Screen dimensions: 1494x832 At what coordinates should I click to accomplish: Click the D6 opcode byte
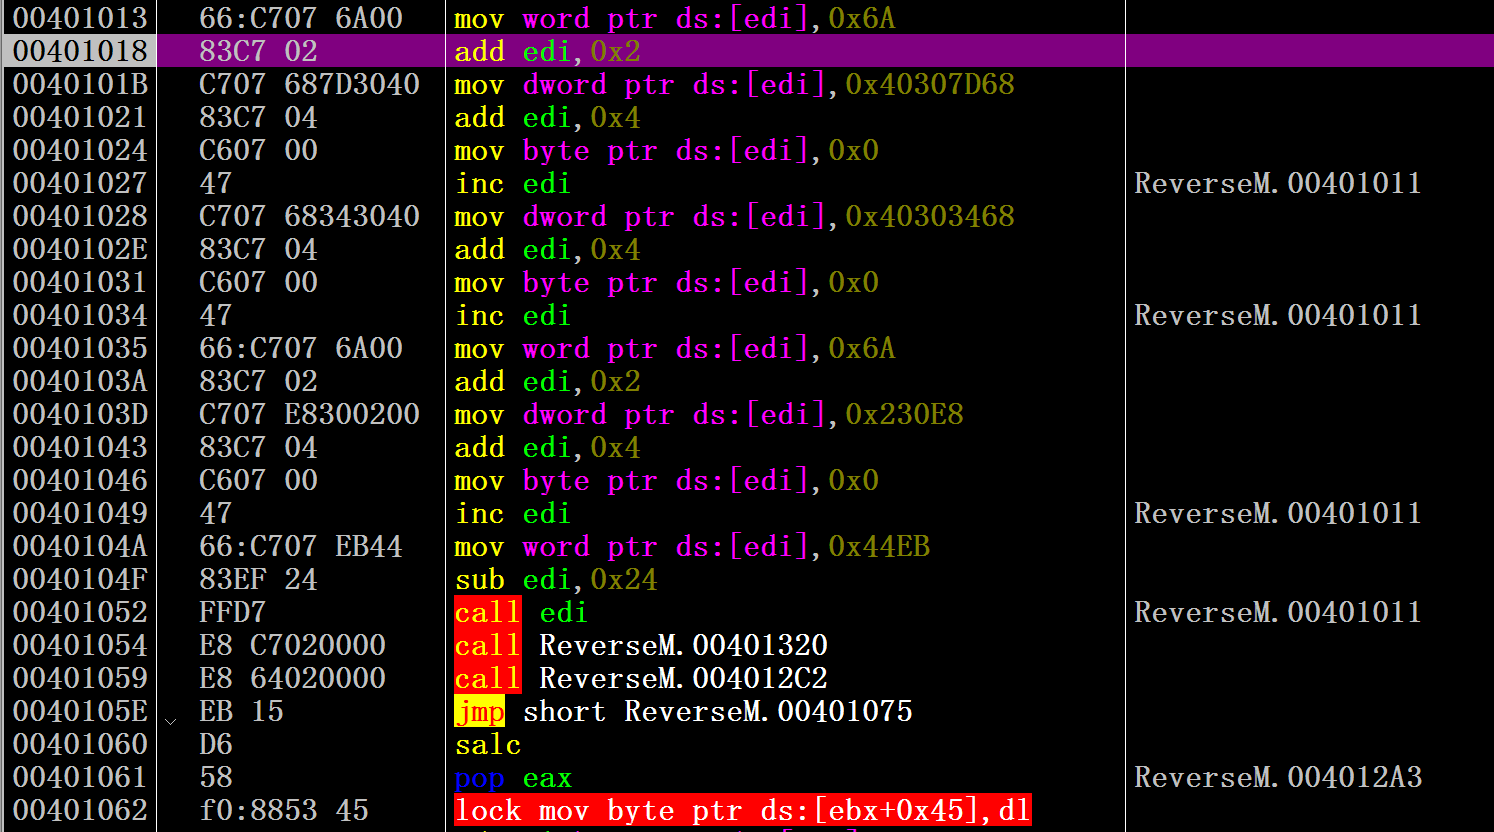(x=216, y=744)
